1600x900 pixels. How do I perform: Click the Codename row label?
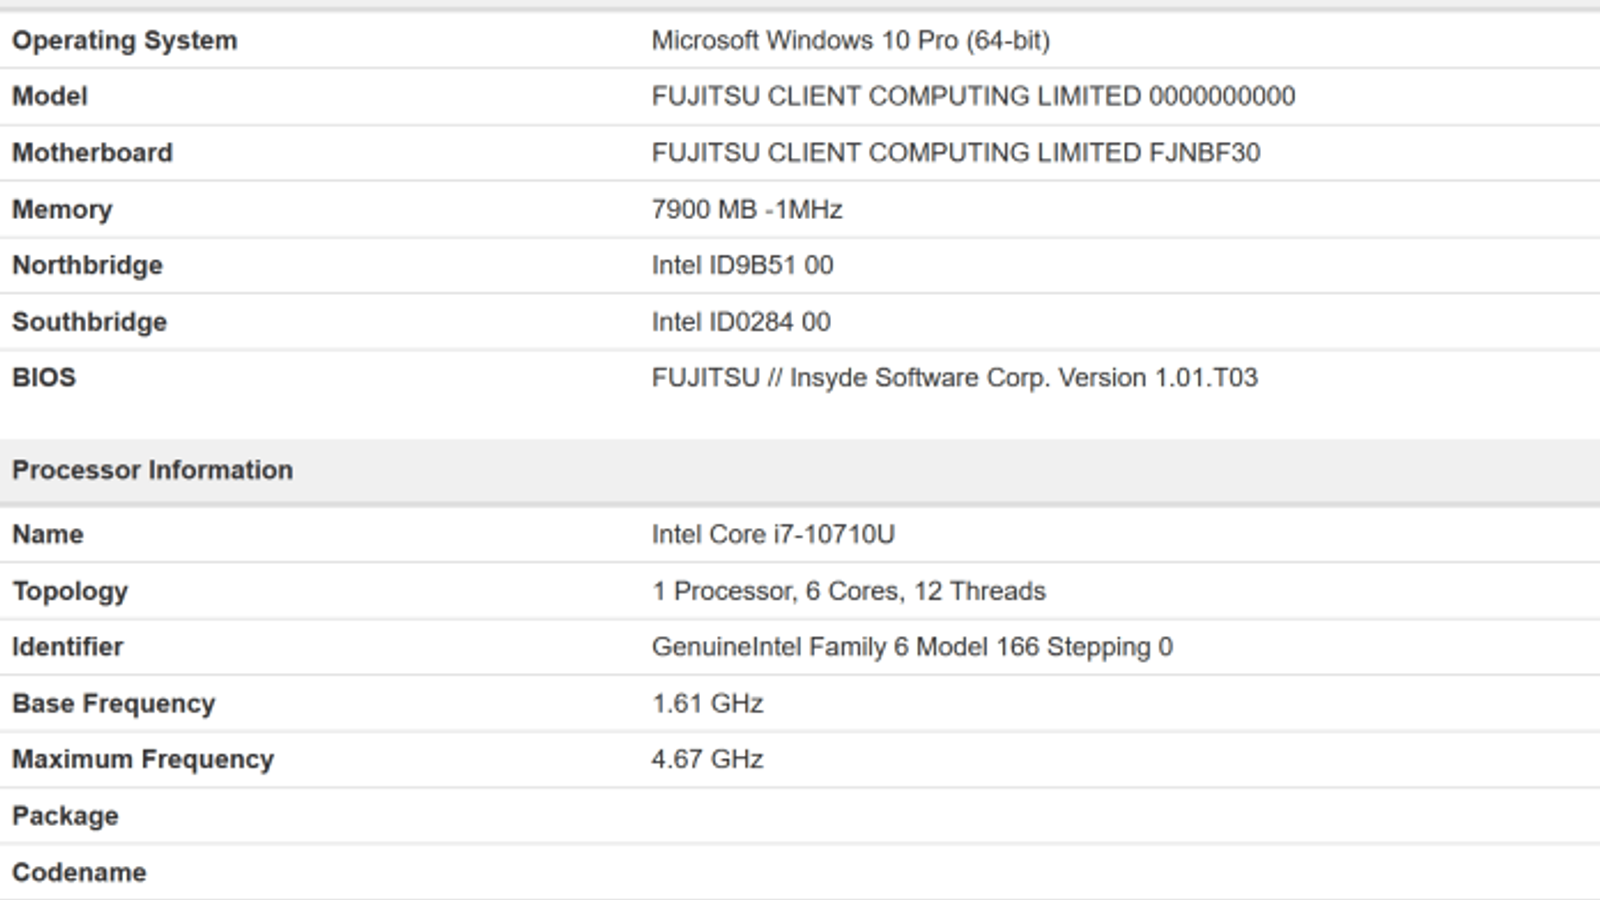(x=79, y=873)
